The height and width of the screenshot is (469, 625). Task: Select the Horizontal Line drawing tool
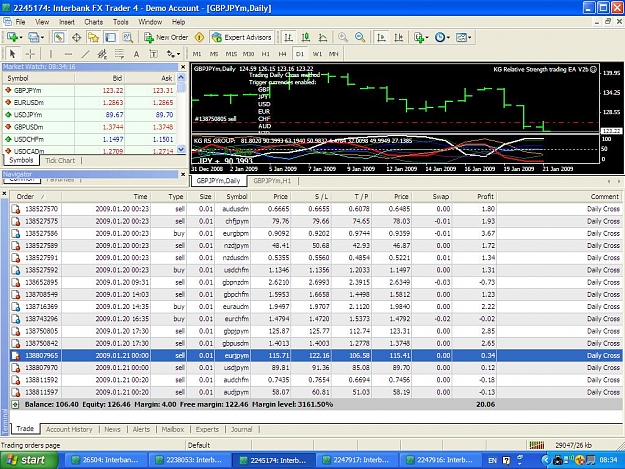tap(68, 54)
